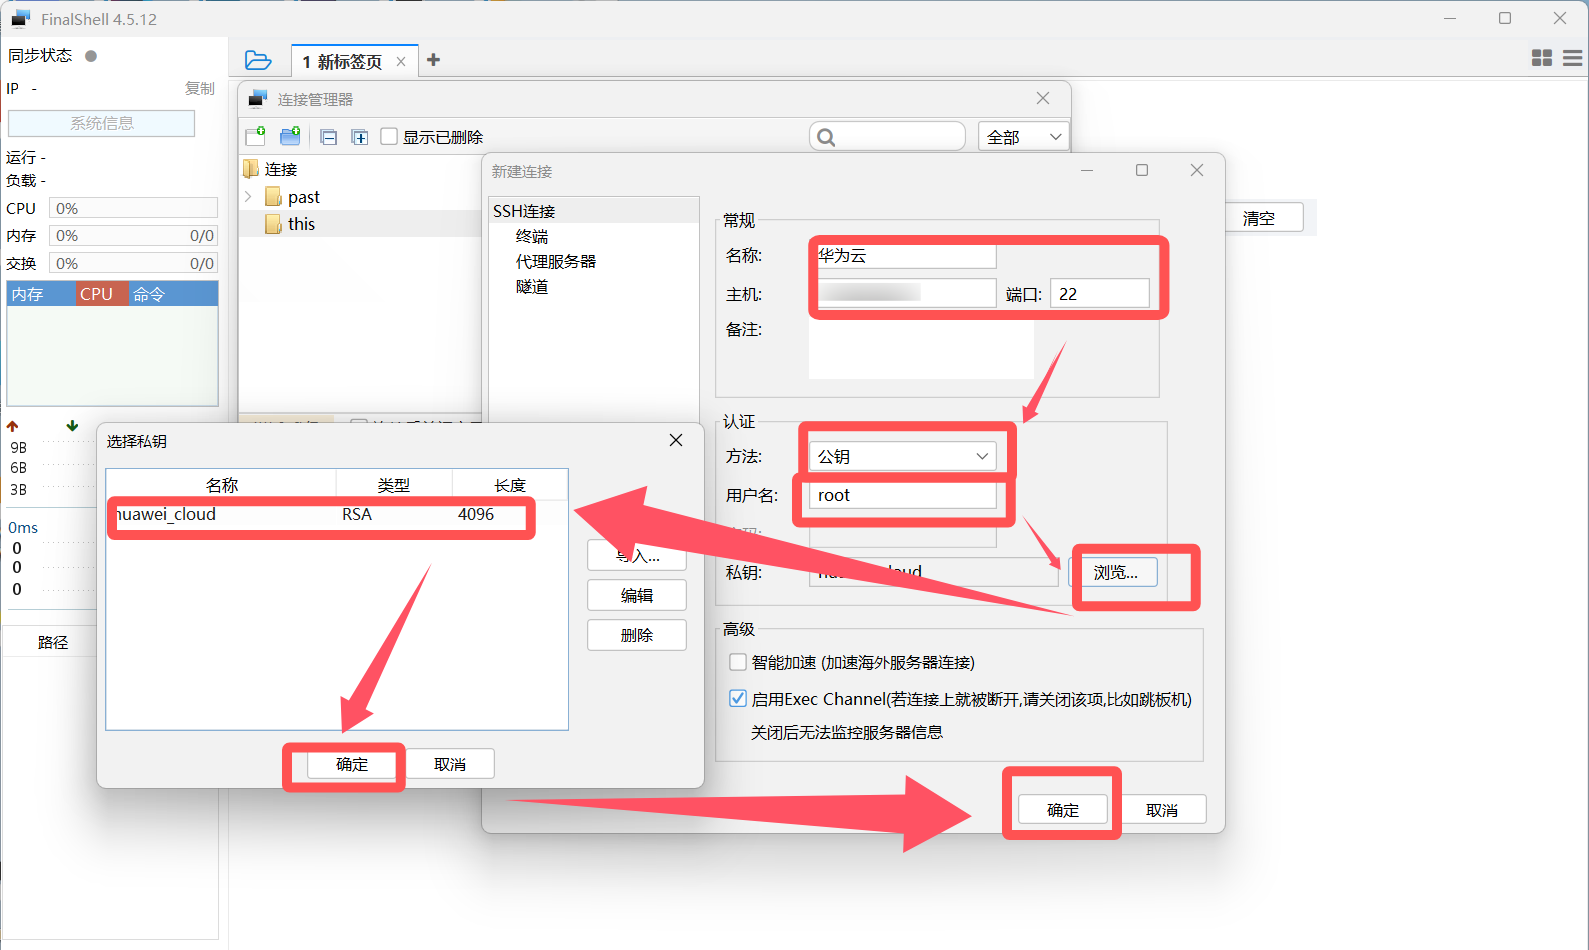
Task: Click the 交换 usage progress bar
Action: click(x=134, y=263)
